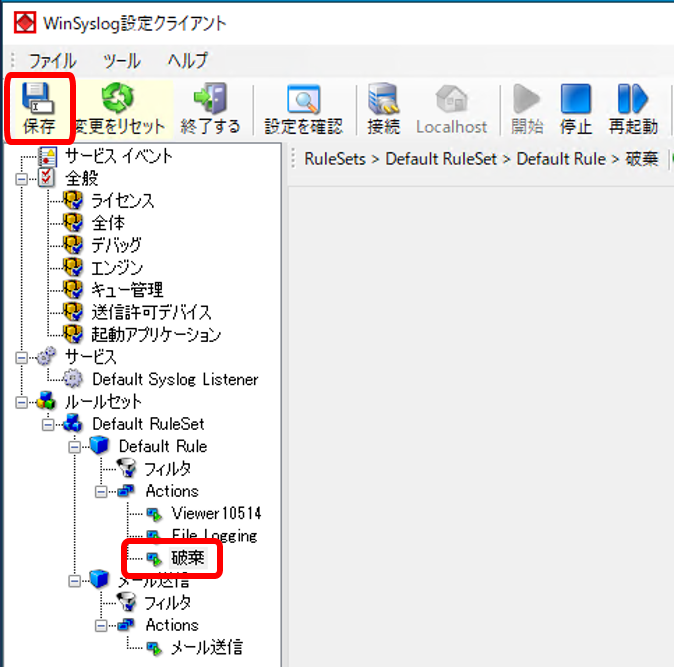Select サービス イベント icon in tree
The width and height of the screenshot is (674, 667).
coord(47,156)
